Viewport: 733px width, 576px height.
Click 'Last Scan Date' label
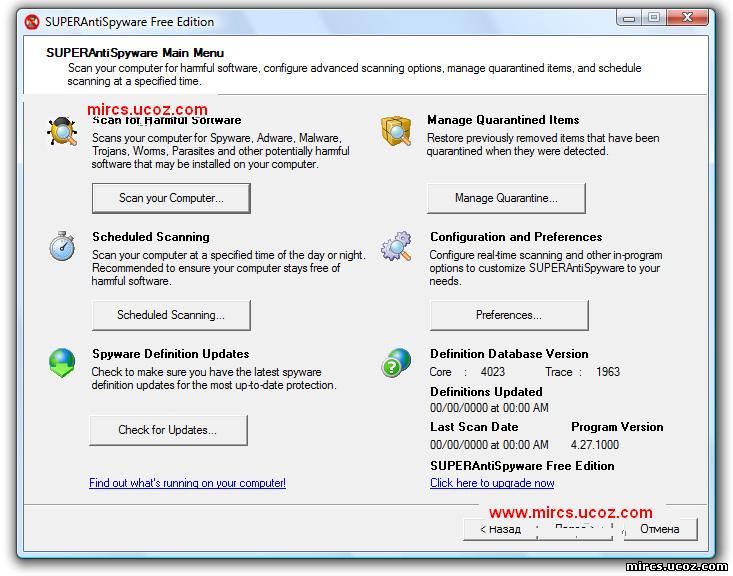tap(474, 427)
